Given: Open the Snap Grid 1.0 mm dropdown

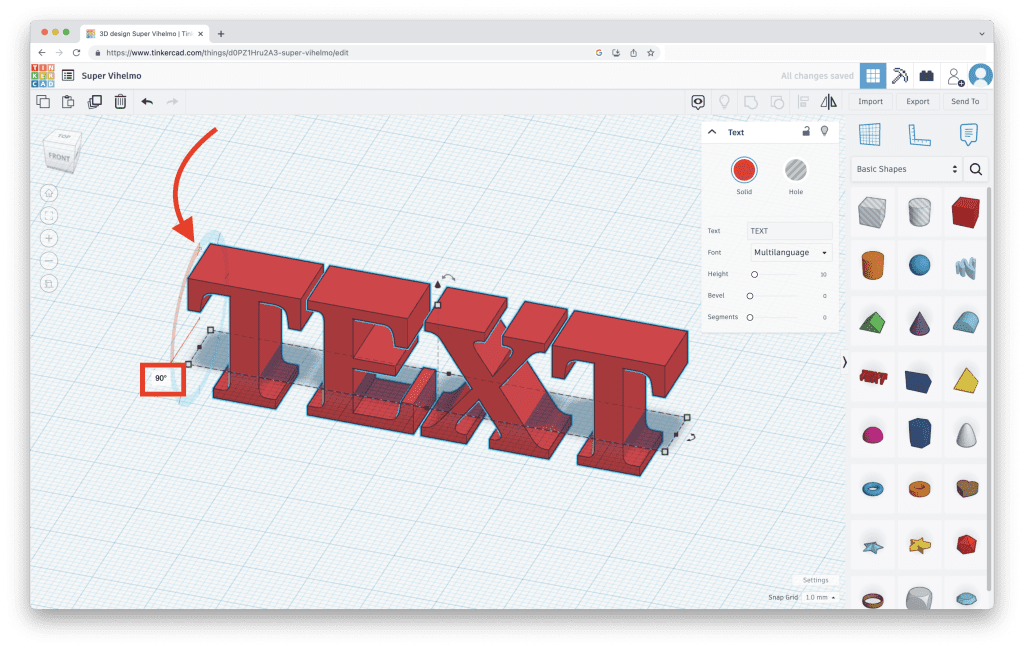Looking at the screenshot, I should (819, 597).
